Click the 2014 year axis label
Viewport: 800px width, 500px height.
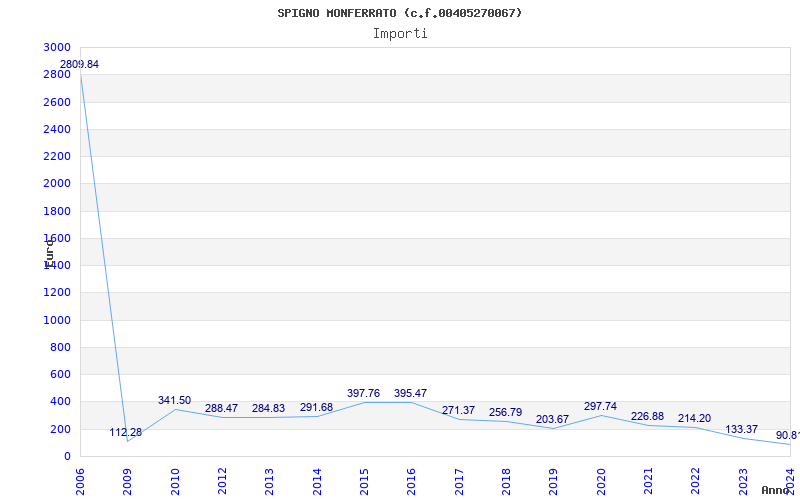tap(317, 481)
